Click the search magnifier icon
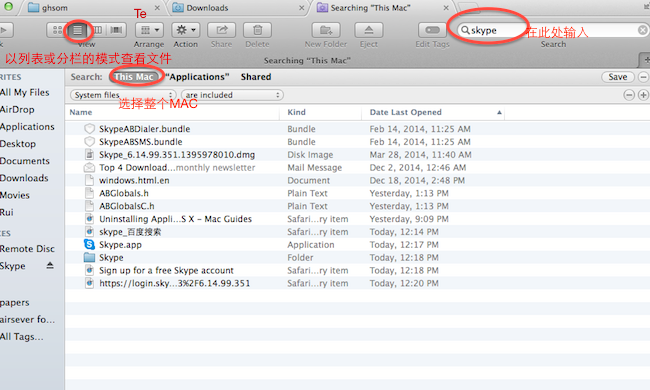The image size is (650, 390). click(x=465, y=30)
